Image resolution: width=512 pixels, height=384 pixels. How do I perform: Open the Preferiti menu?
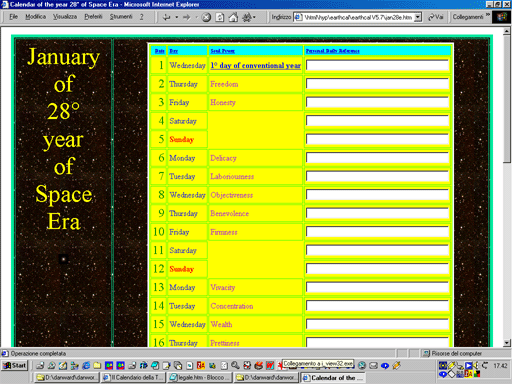[93, 17]
